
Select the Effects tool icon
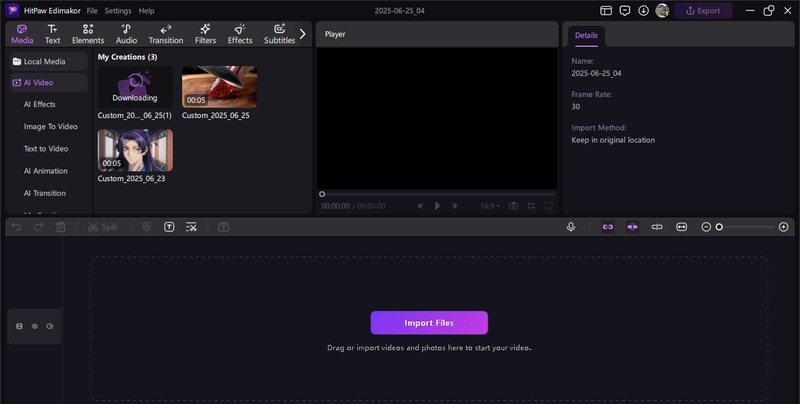tap(240, 34)
